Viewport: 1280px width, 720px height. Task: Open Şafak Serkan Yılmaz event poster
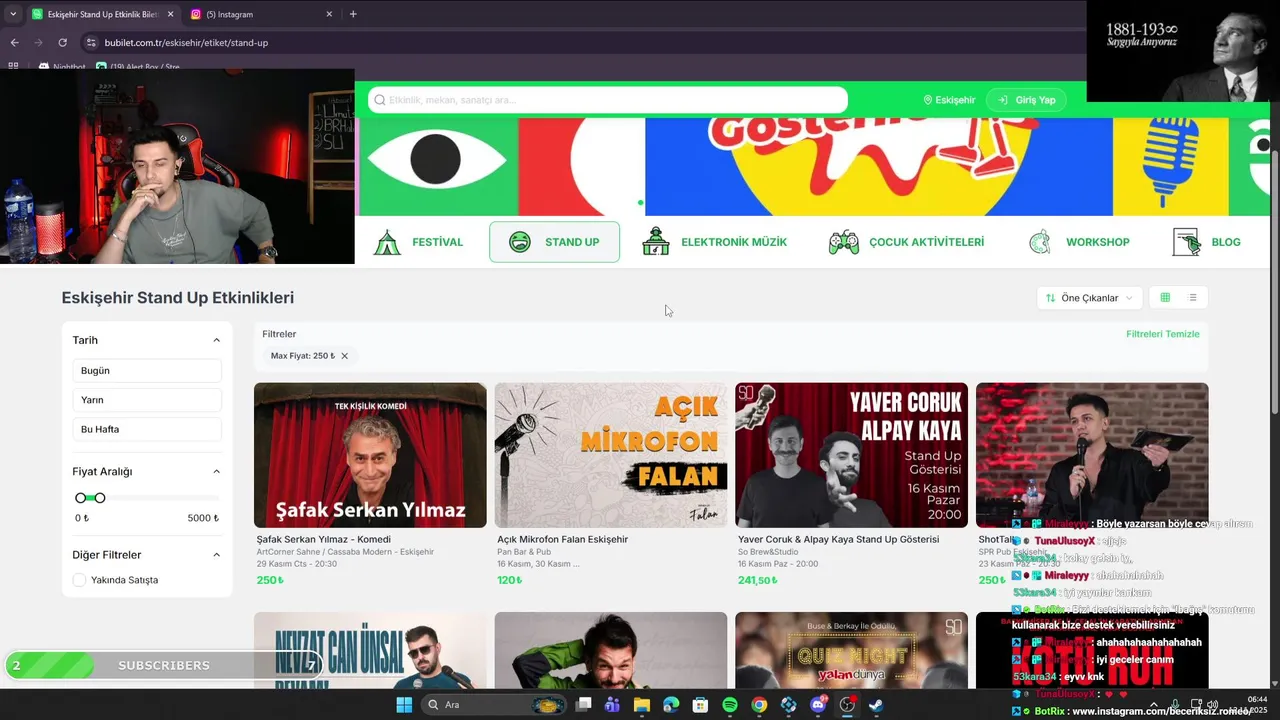tap(370, 455)
